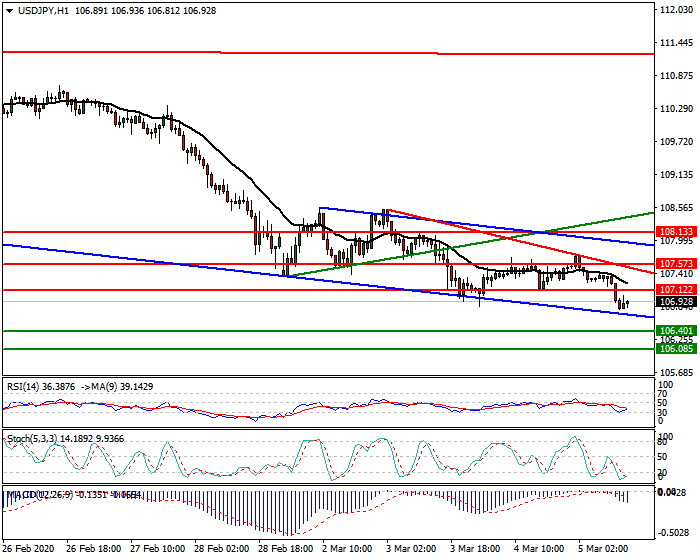The image size is (700, 560).
Task: Click the 26 Feb 2020 date label
Action: point(29,549)
